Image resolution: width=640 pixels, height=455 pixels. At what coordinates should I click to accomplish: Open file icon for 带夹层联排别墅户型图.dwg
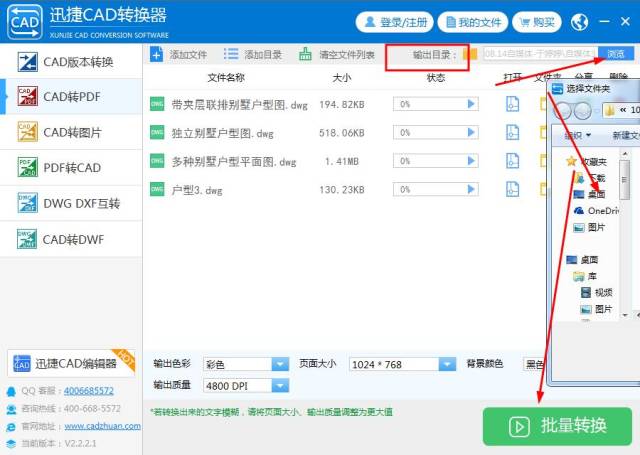pos(513,104)
